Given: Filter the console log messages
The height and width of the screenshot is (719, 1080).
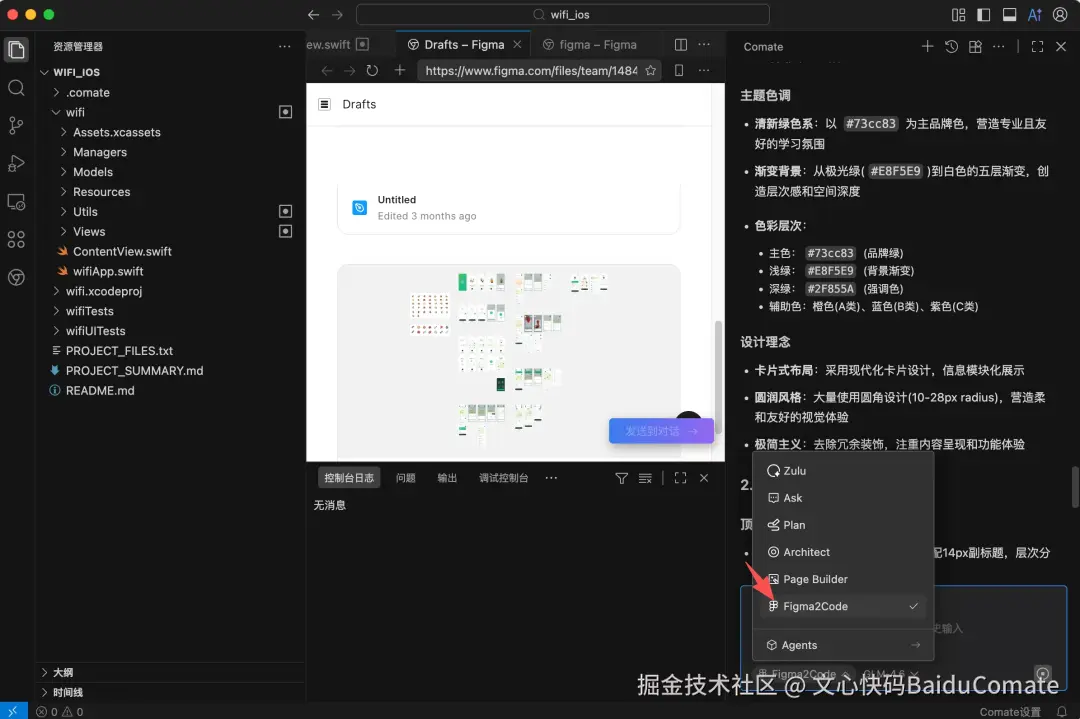Looking at the screenshot, I should (x=621, y=478).
